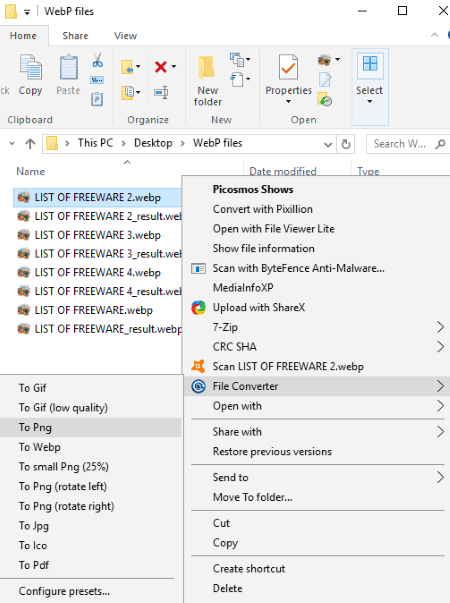Open the Send to submenu

[317, 477]
